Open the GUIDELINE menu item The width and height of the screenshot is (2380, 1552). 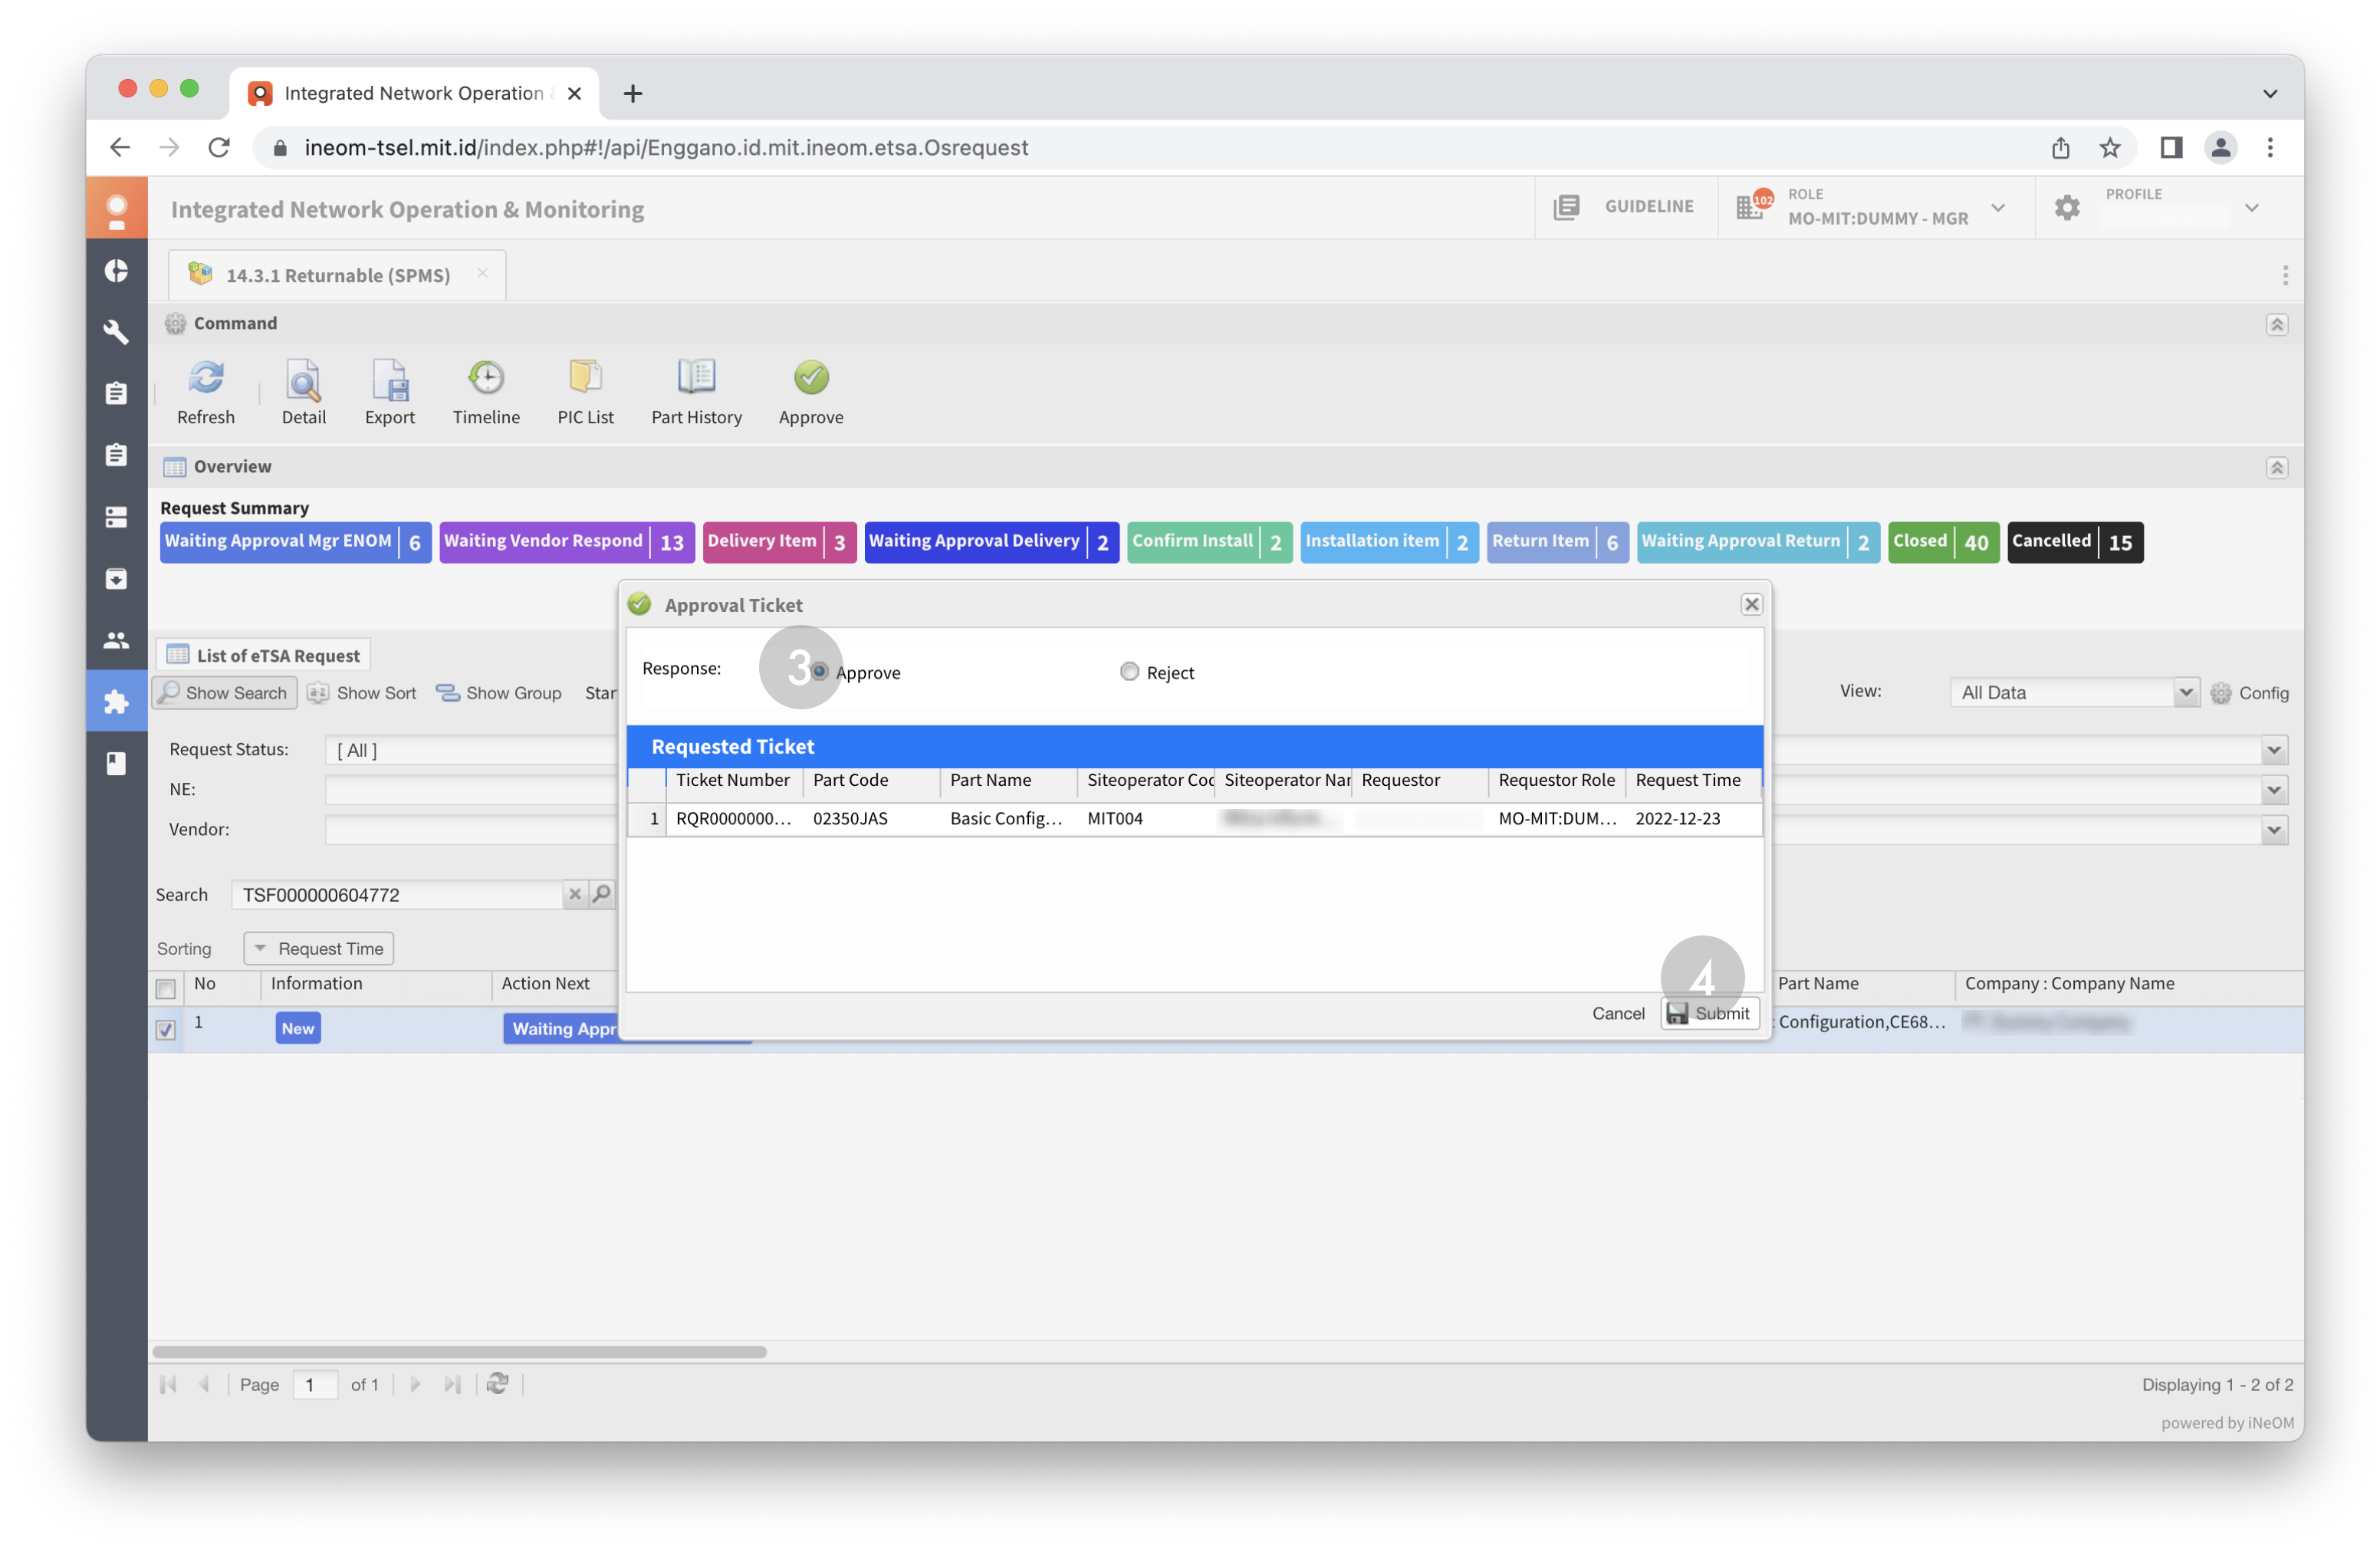(x=1624, y=206)
